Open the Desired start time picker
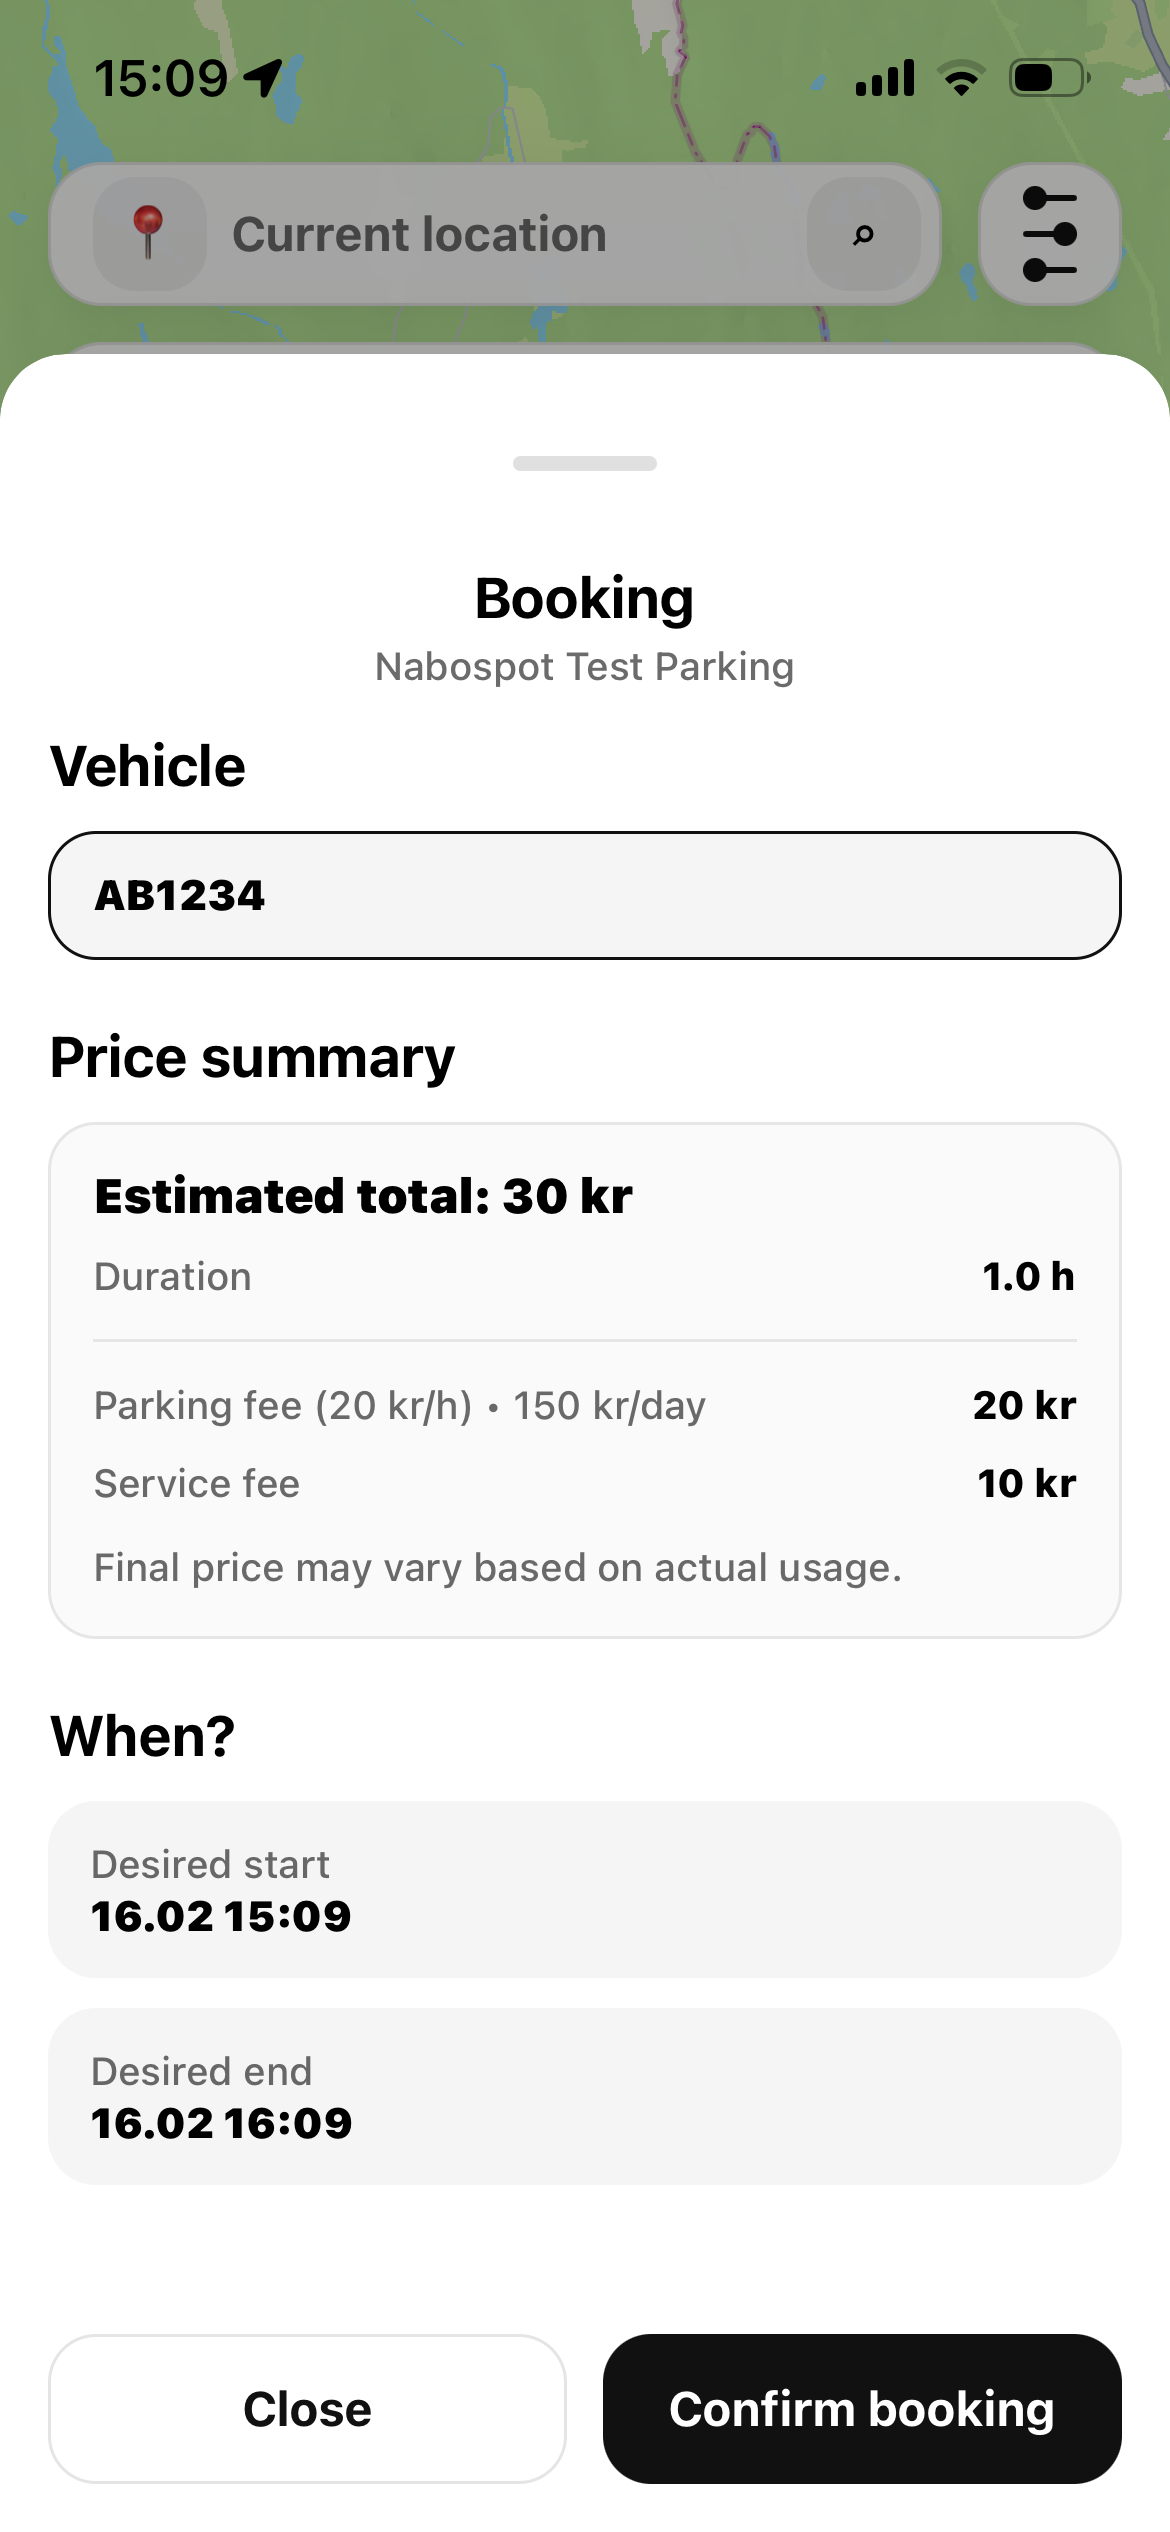This screenshot has width=1170, height=2532. click(x=585, y=1889)
